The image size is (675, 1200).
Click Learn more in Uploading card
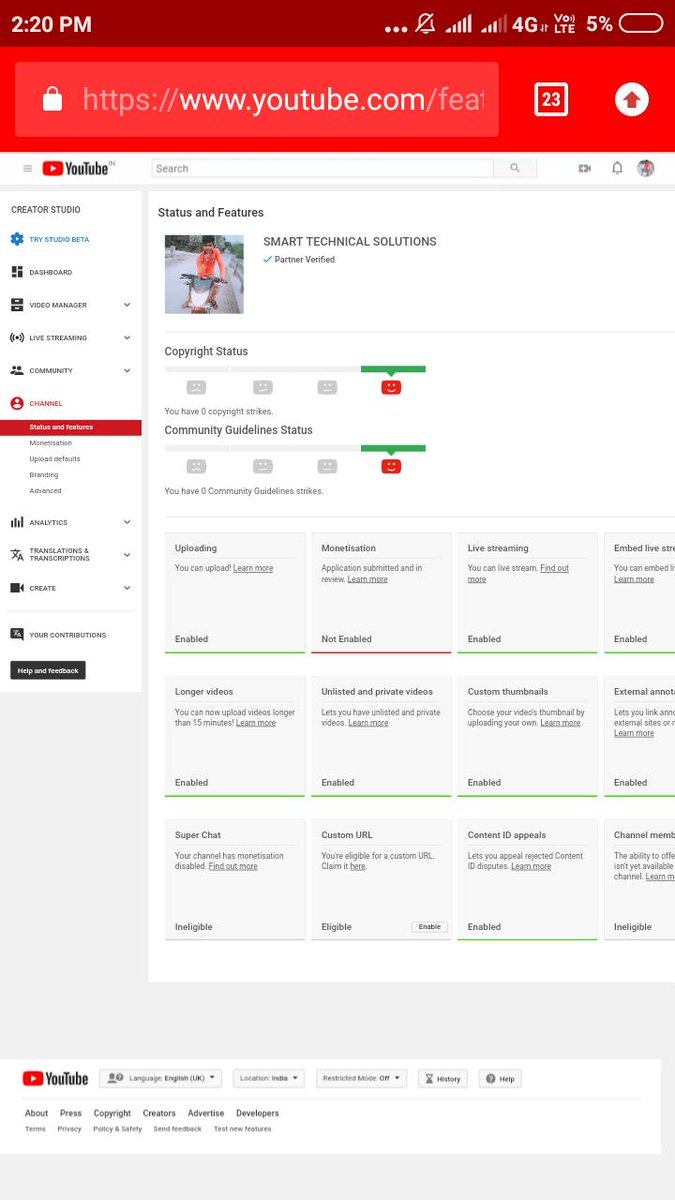(x=253, y=568)
